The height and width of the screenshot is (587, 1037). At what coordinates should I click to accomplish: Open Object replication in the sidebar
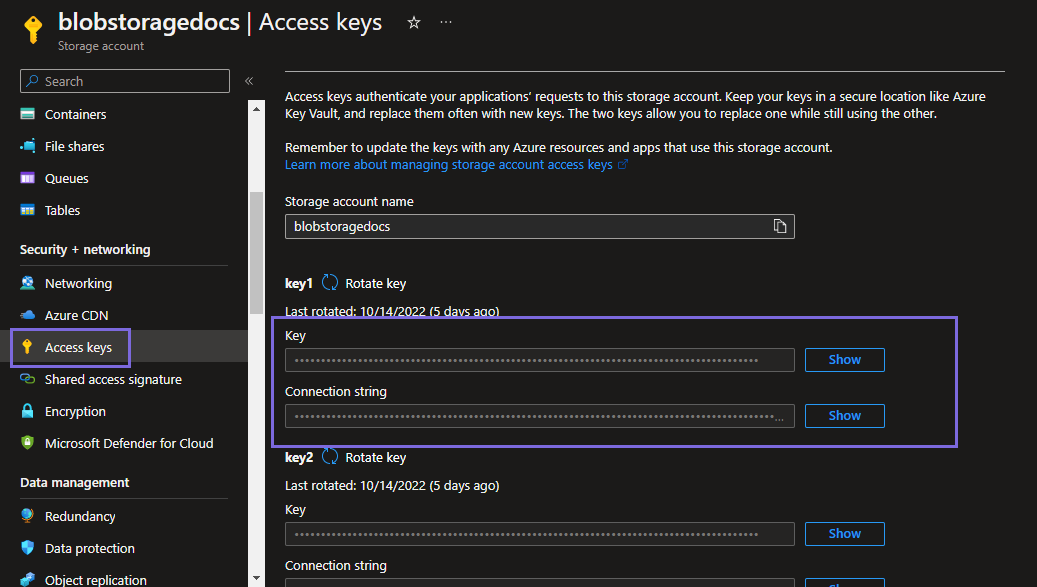tap(95, 580)
